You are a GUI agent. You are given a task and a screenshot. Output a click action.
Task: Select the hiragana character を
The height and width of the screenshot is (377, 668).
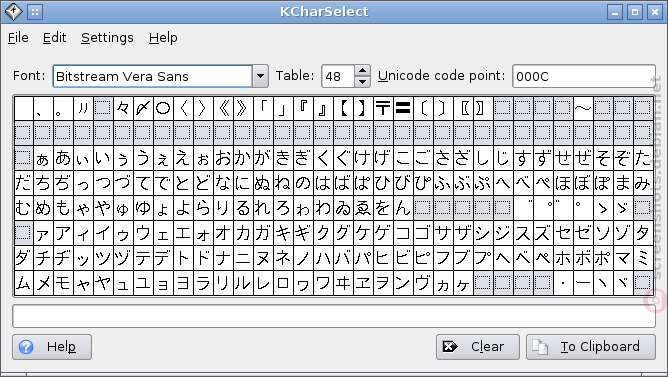pyautogui.click(x=383, y=207)
